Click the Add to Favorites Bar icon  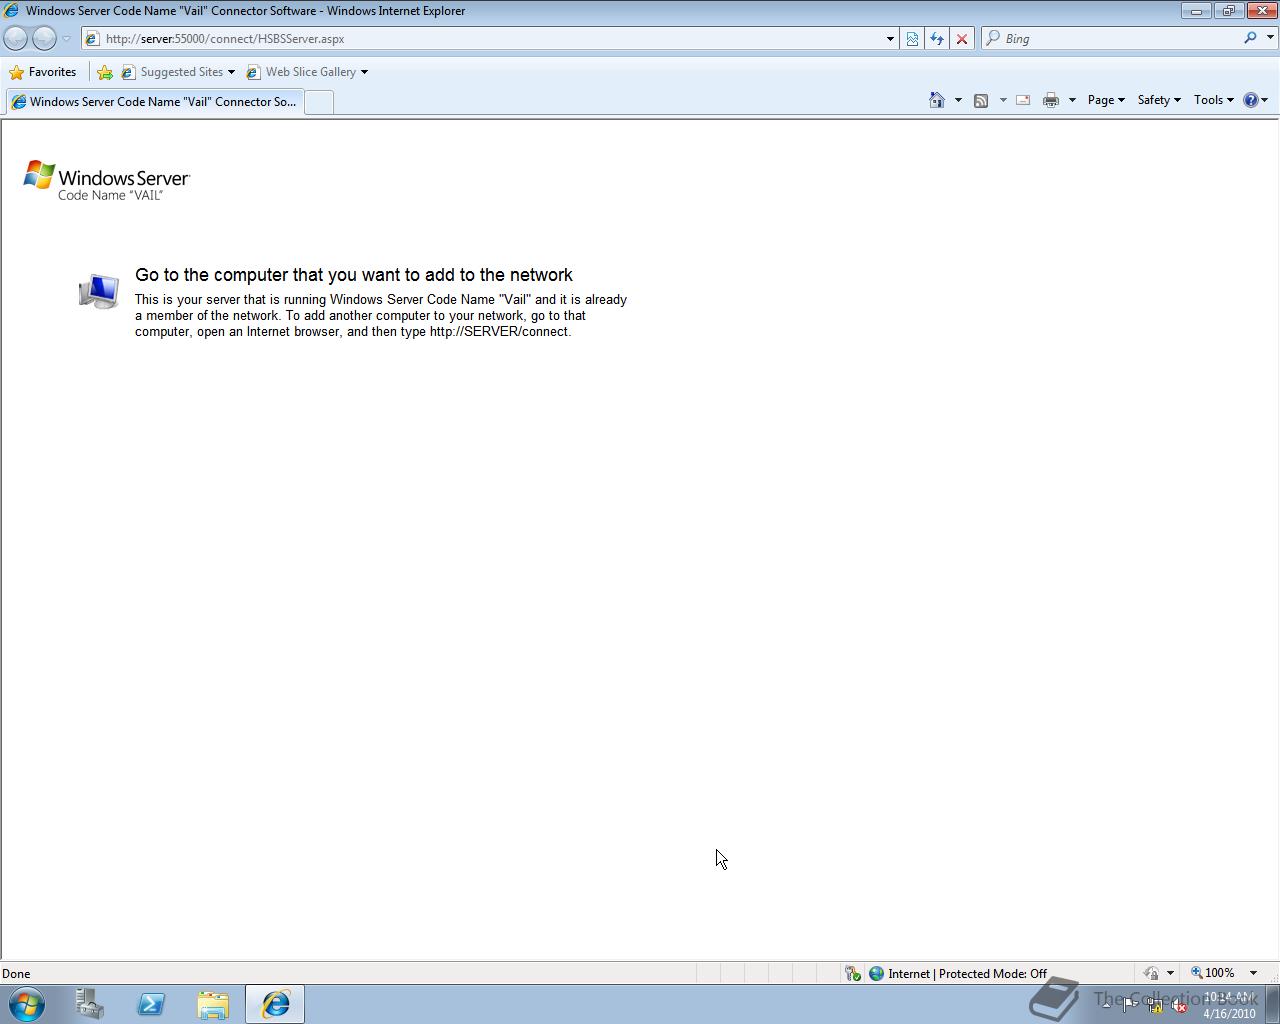point(105,72)
